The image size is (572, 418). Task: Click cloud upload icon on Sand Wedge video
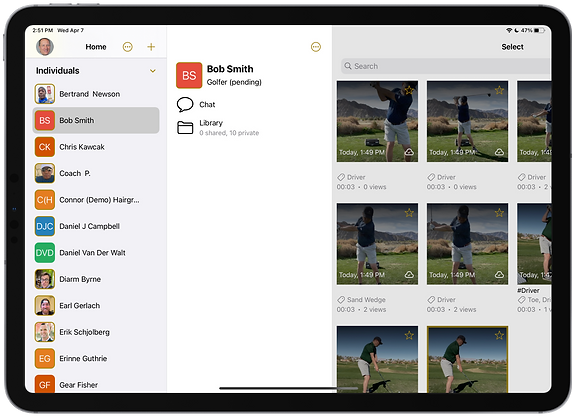[409, 274]
